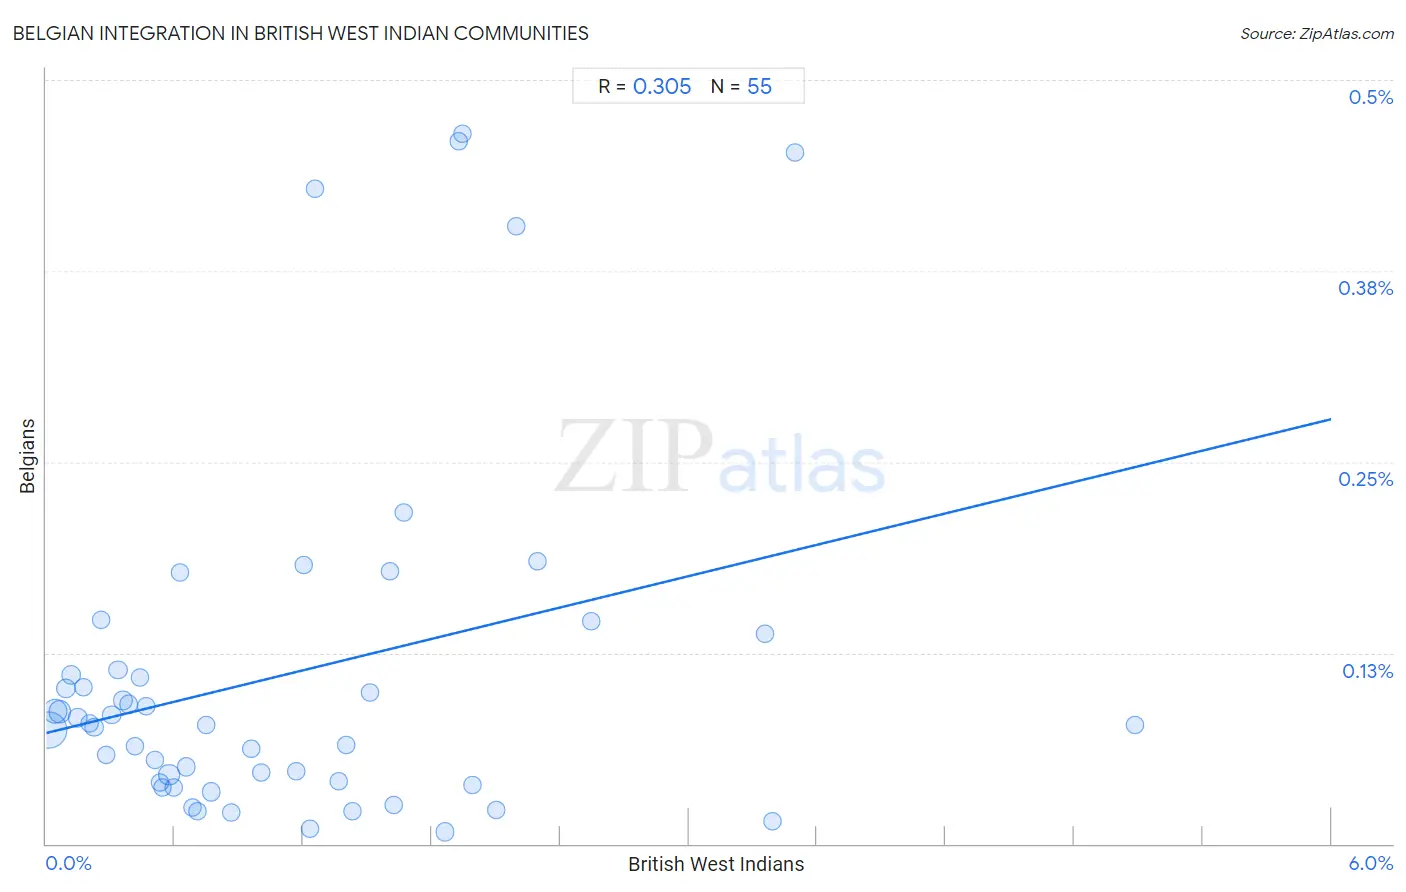1406x892 pixels.
Task: Select the topmost data point near 0.5%
Action: click(462, 134)
